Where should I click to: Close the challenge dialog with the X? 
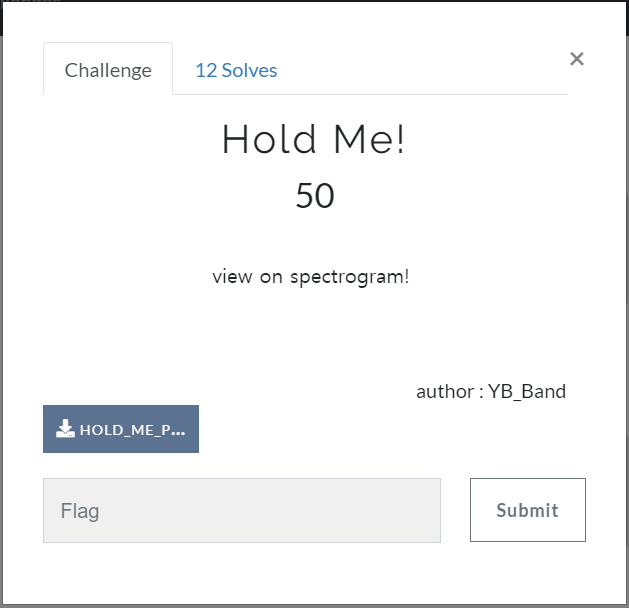[x=576, y=59]
